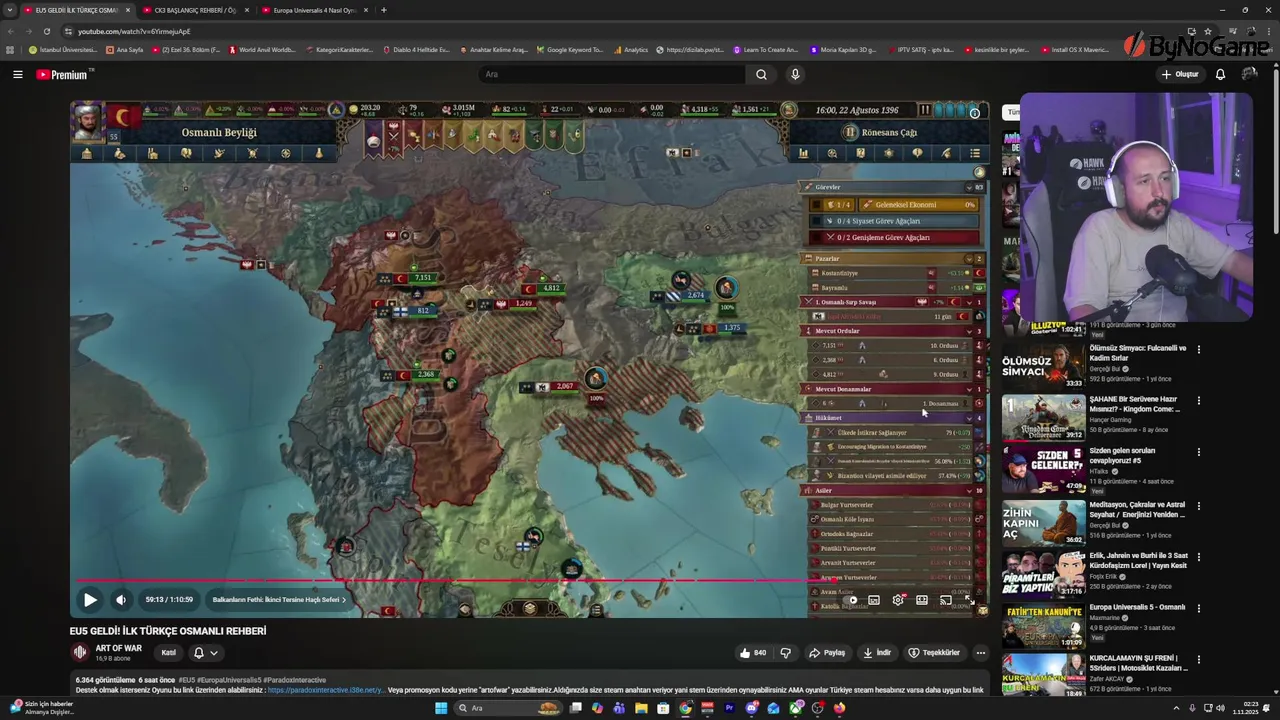The image size is (1280, 720).
Task: Click the browser address bar URL
Action: [133, 31]
